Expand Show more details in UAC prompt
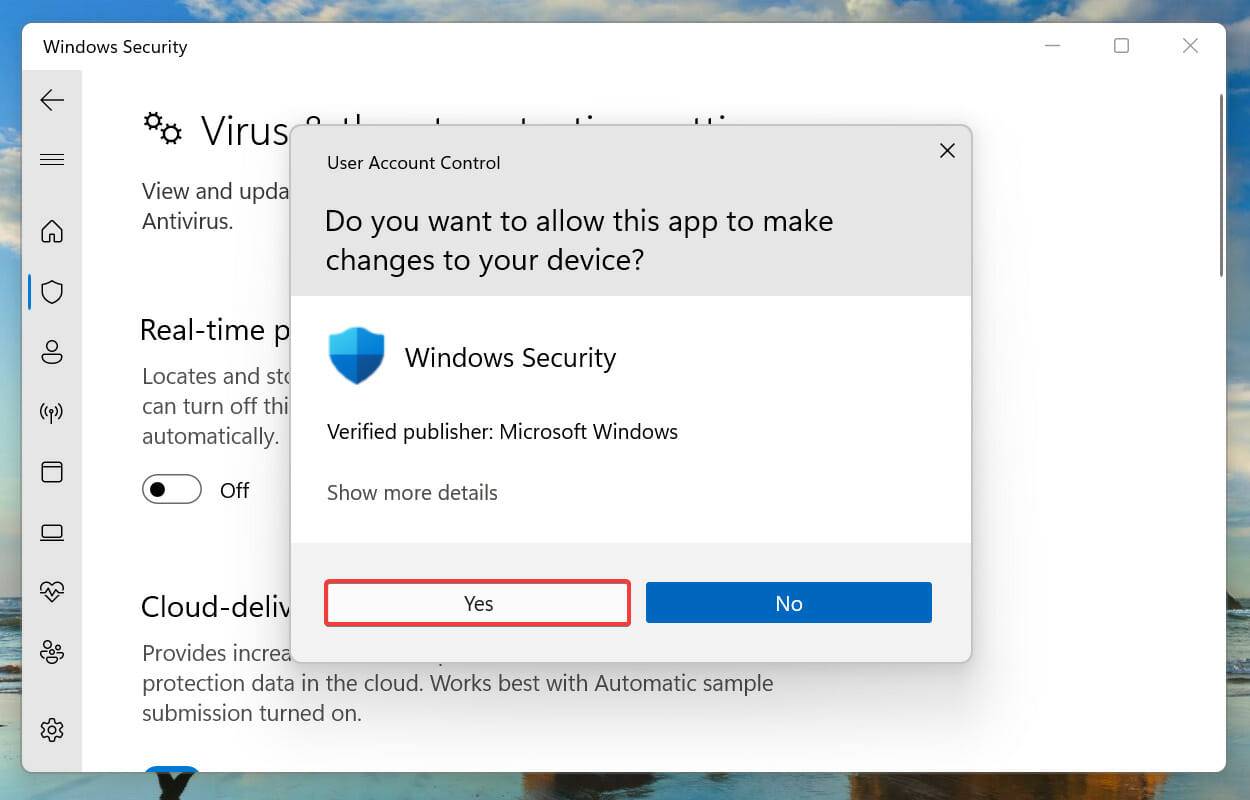This screenshot has width=1250, height=800. tap(412, 492)
